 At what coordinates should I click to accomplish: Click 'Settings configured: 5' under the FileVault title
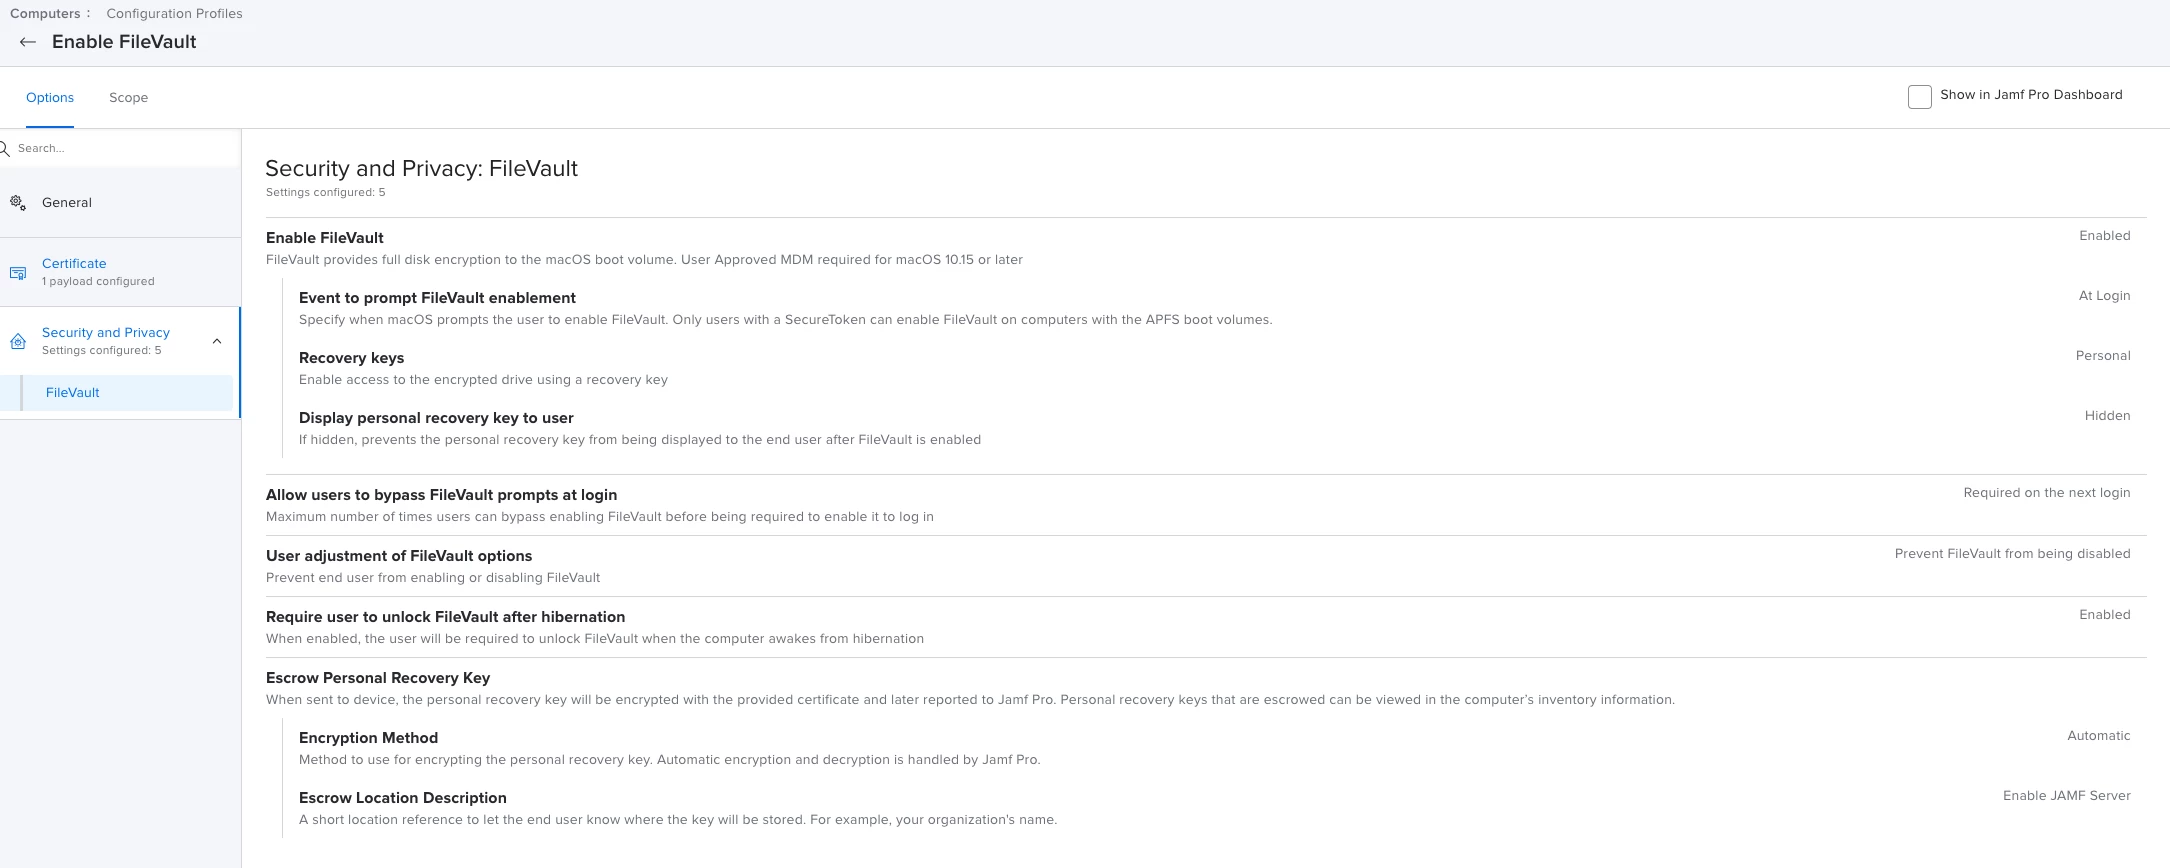click(x=325, y=192)
